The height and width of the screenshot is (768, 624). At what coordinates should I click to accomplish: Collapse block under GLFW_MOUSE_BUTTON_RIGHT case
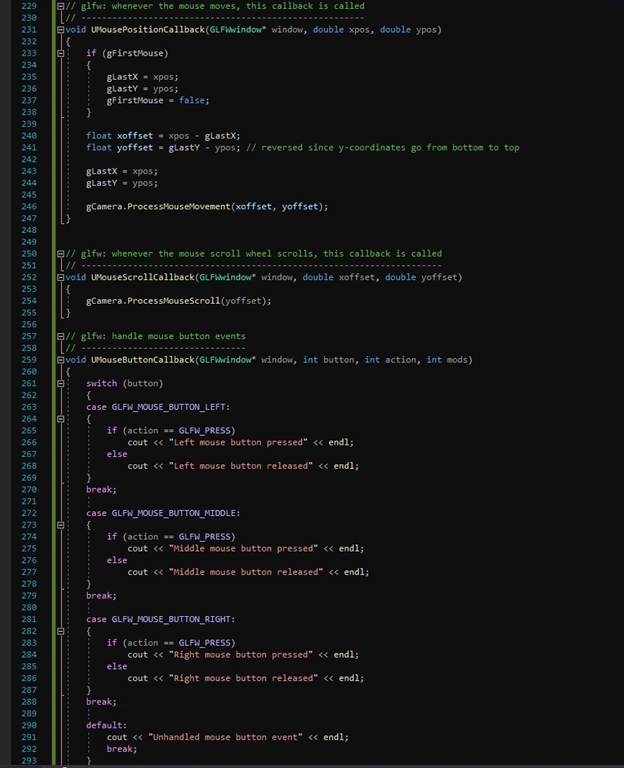pyautogui.click(x=61, y=631)
